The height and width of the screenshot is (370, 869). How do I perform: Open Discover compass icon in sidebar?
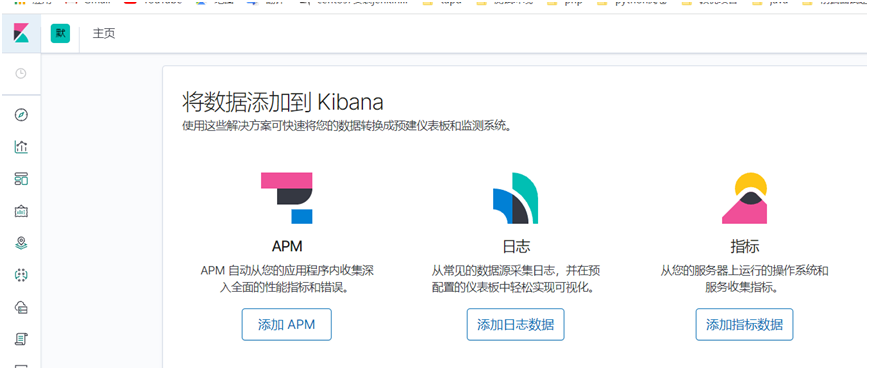21,115
